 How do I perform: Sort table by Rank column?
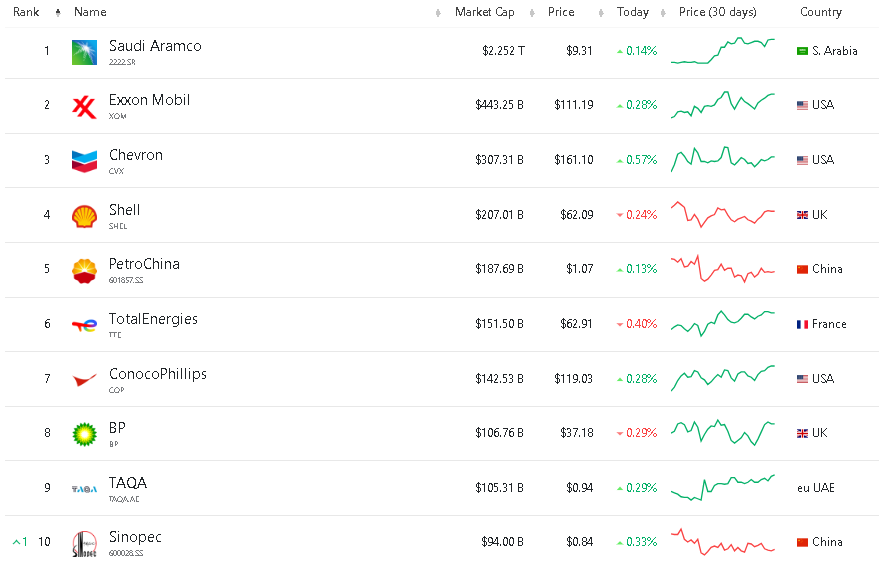point(26,12)
